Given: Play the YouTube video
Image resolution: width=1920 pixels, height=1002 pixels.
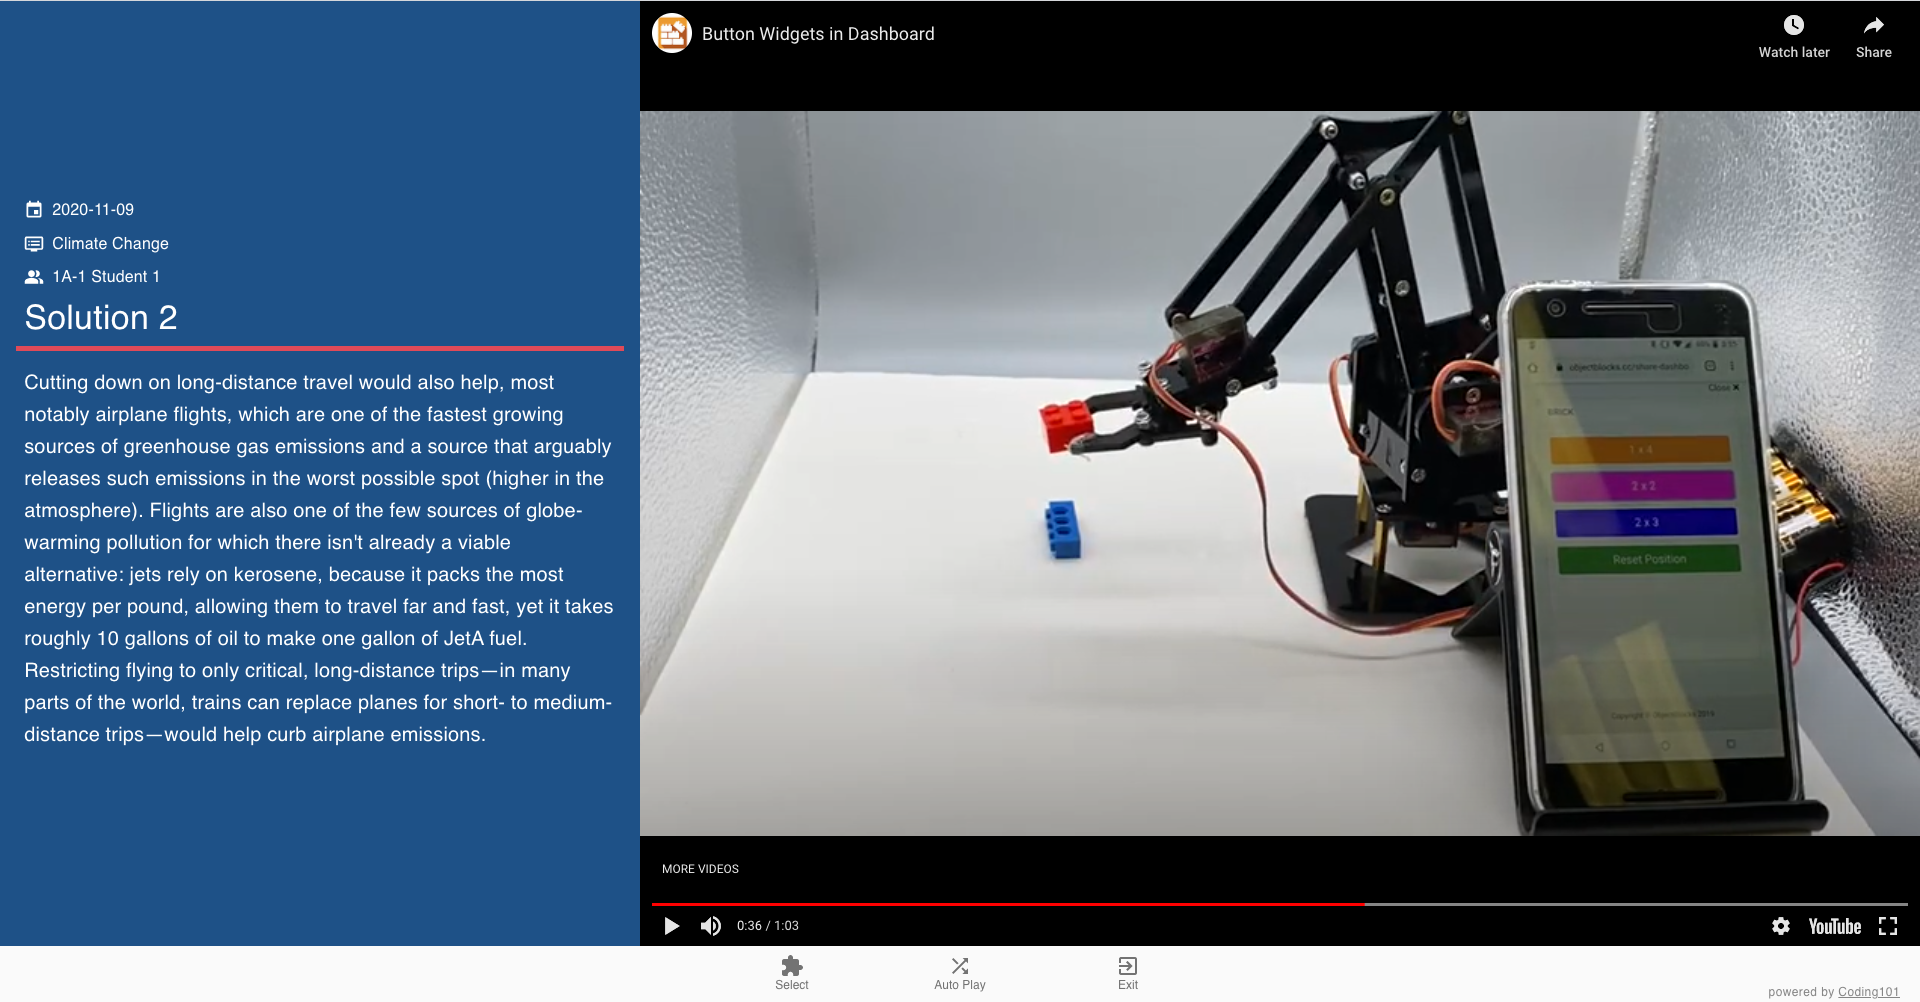Looking at the screenshot, I should point(672,926).
